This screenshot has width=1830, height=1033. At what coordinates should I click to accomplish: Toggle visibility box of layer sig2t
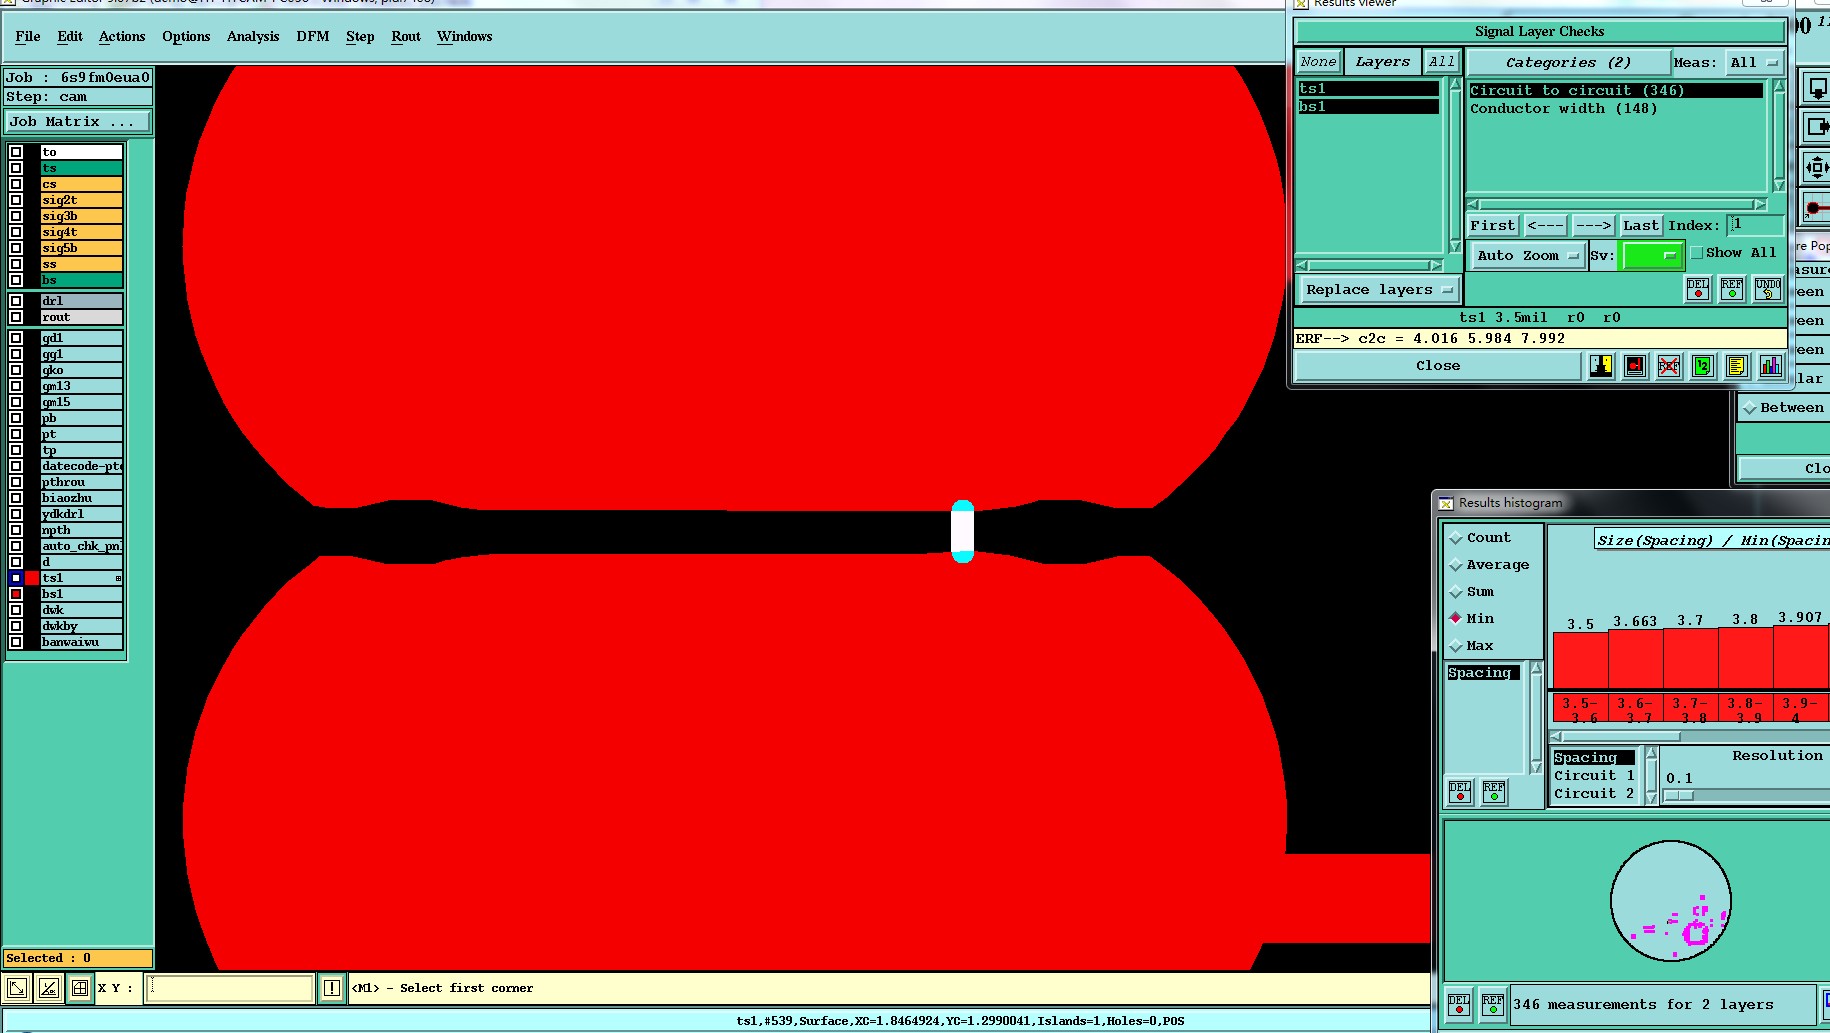[x=16, y=200]
